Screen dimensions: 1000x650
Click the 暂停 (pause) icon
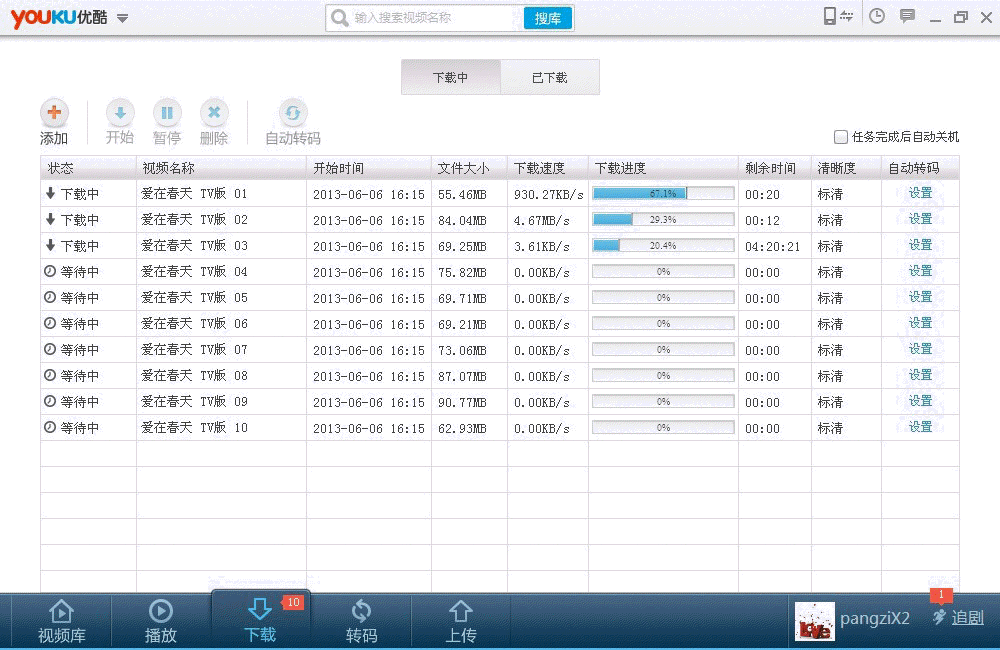click(167, 113)
